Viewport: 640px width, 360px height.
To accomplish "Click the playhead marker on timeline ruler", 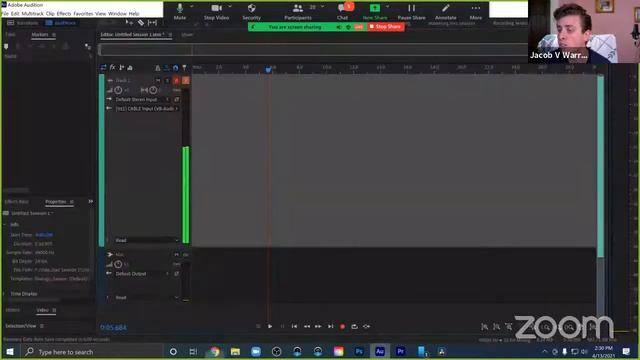I will (268, 70).
